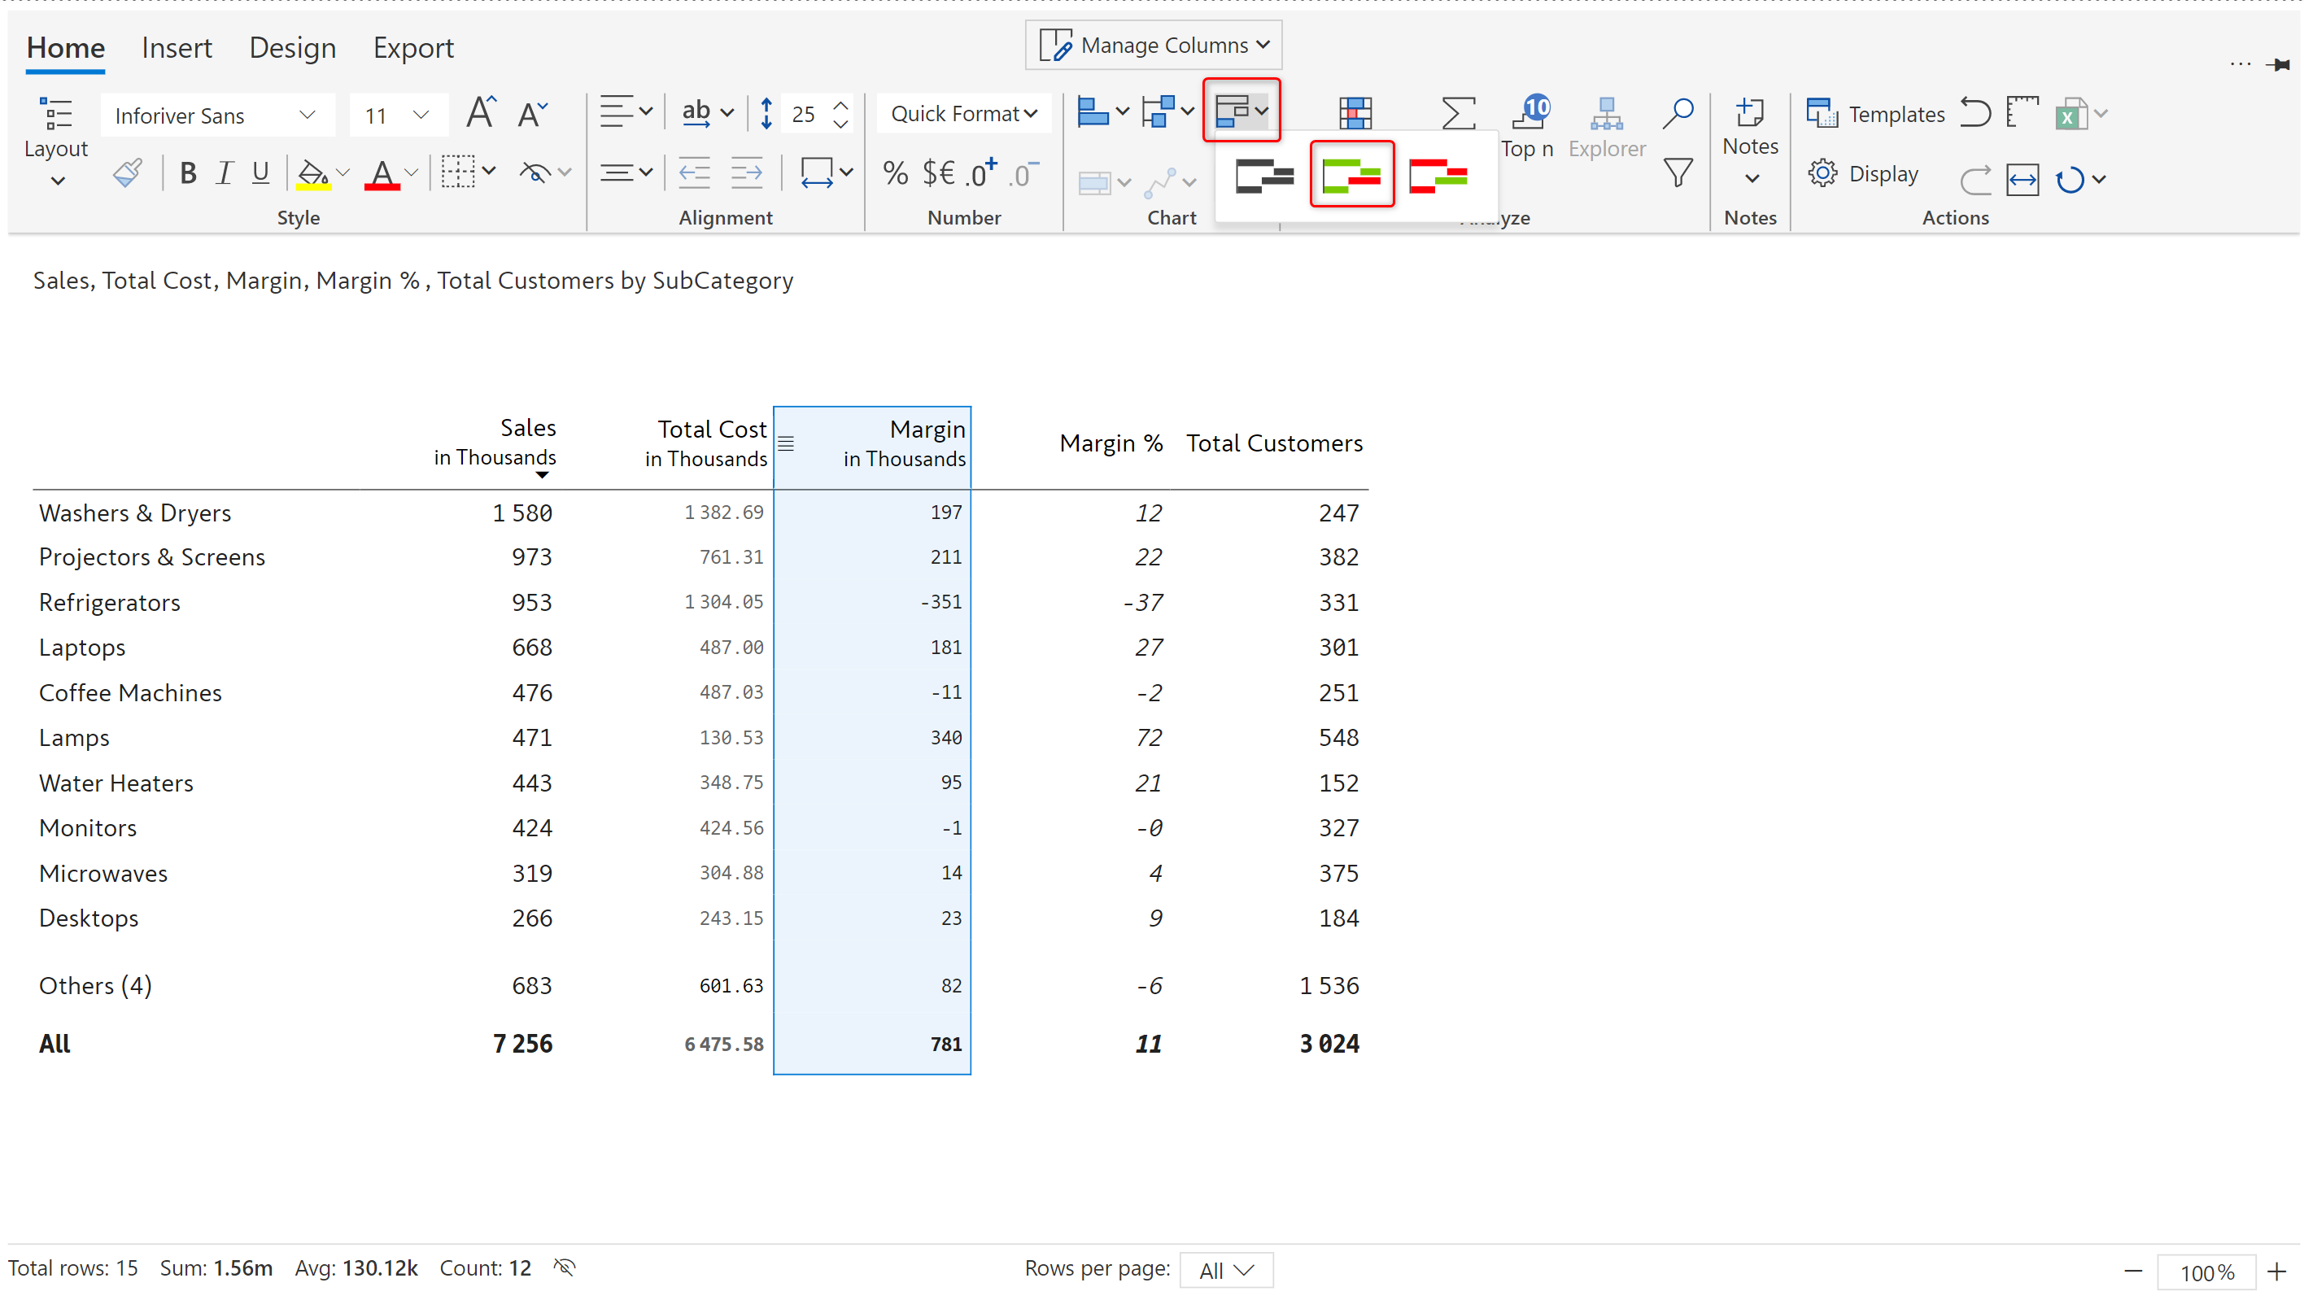The height and width of the screenshot is (1300, 2304).
Task: Switch to the Insert tab
Action: (x=177, y=48)
